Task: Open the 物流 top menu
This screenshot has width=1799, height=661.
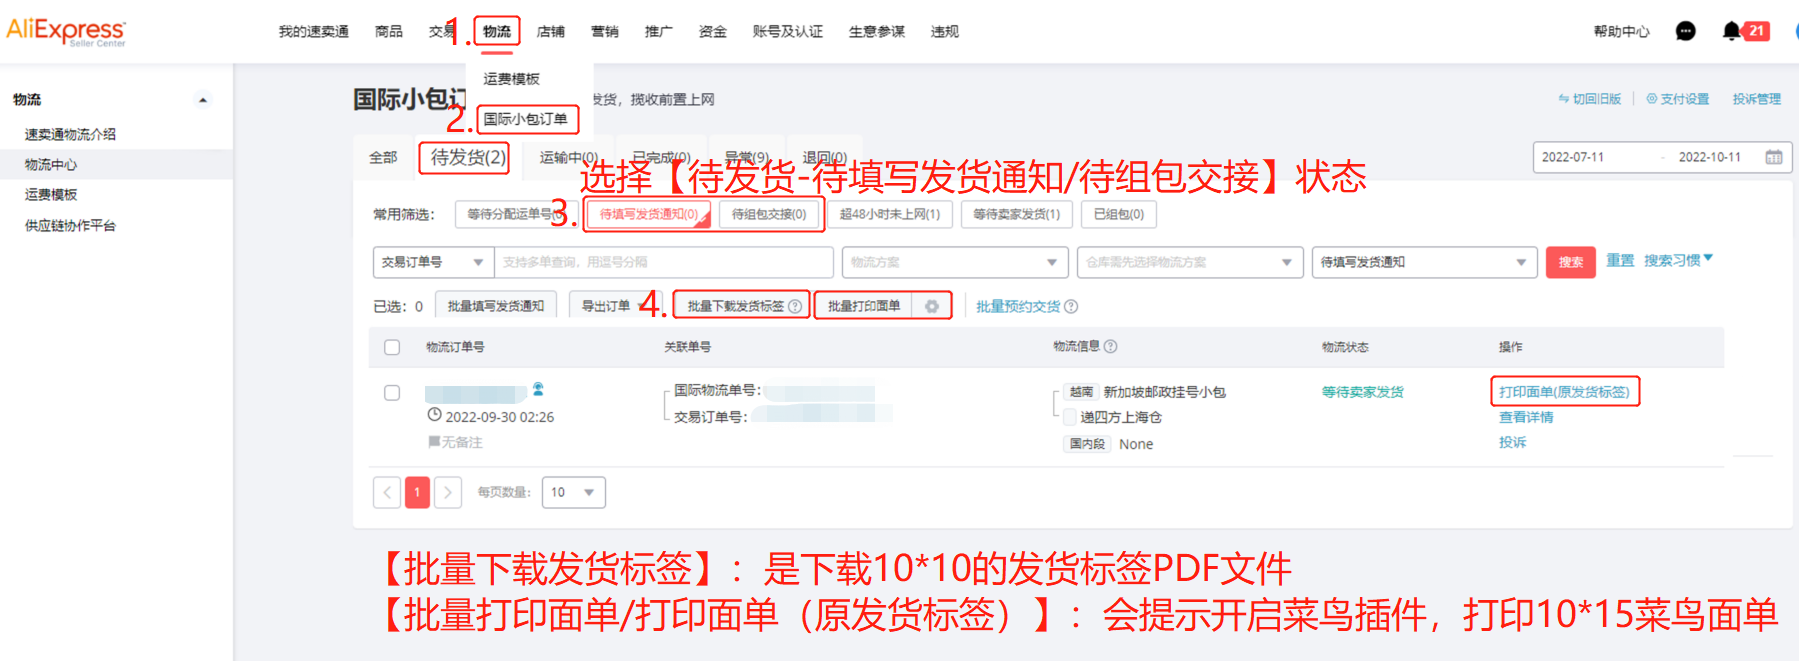Action: tap(497, 32)
